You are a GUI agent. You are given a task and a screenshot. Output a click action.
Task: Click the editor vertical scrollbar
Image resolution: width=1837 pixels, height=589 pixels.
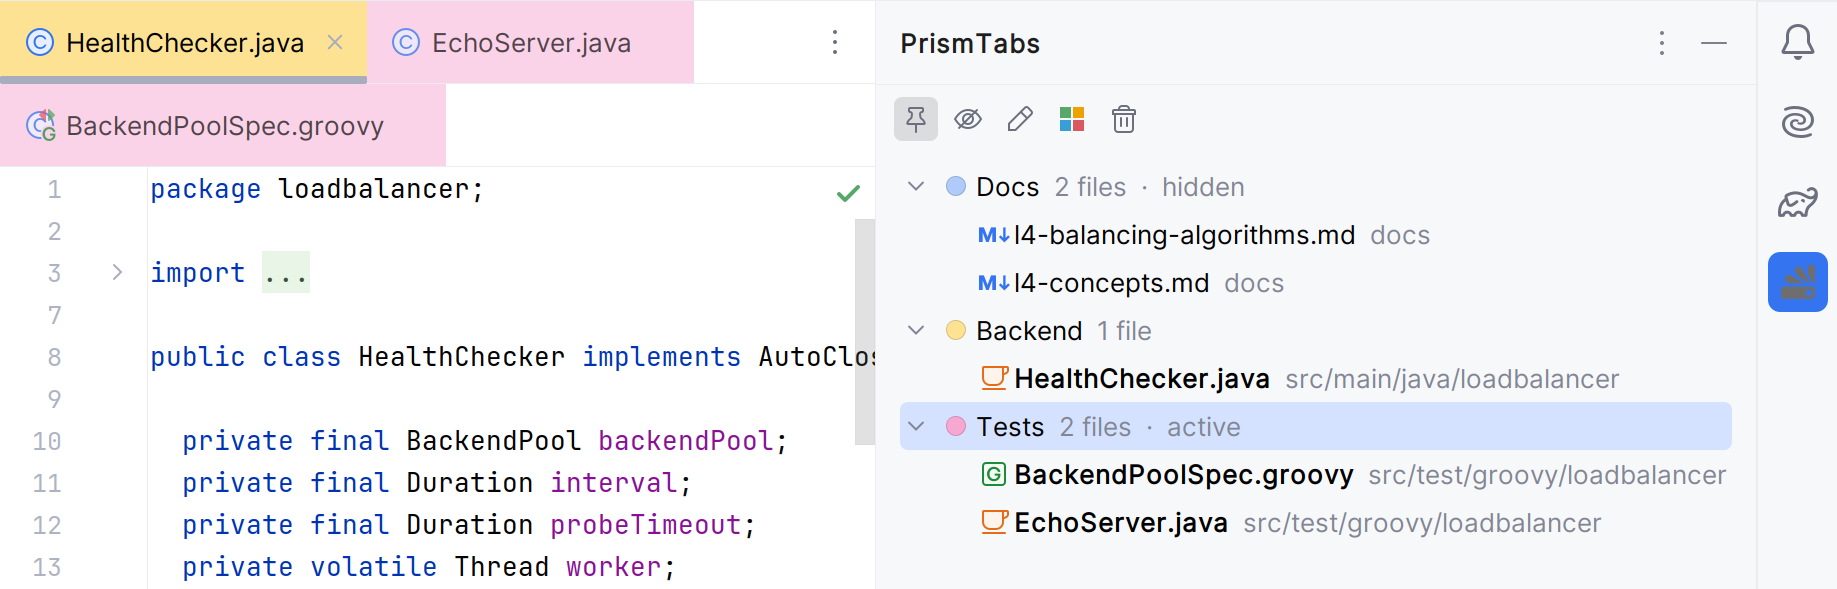tap(865, 331)
